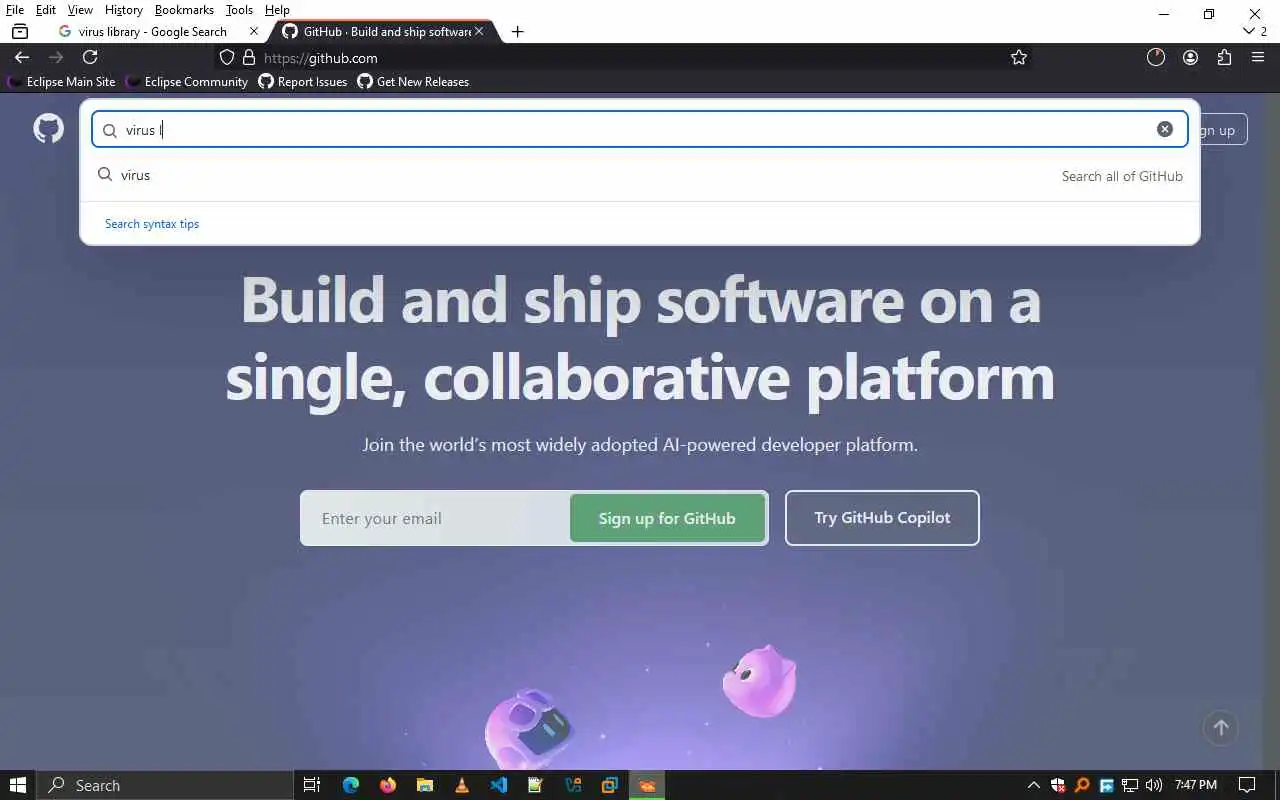Open Report Issues bookmark
The height and width of the screenshot is (800, 1280).
303,82
